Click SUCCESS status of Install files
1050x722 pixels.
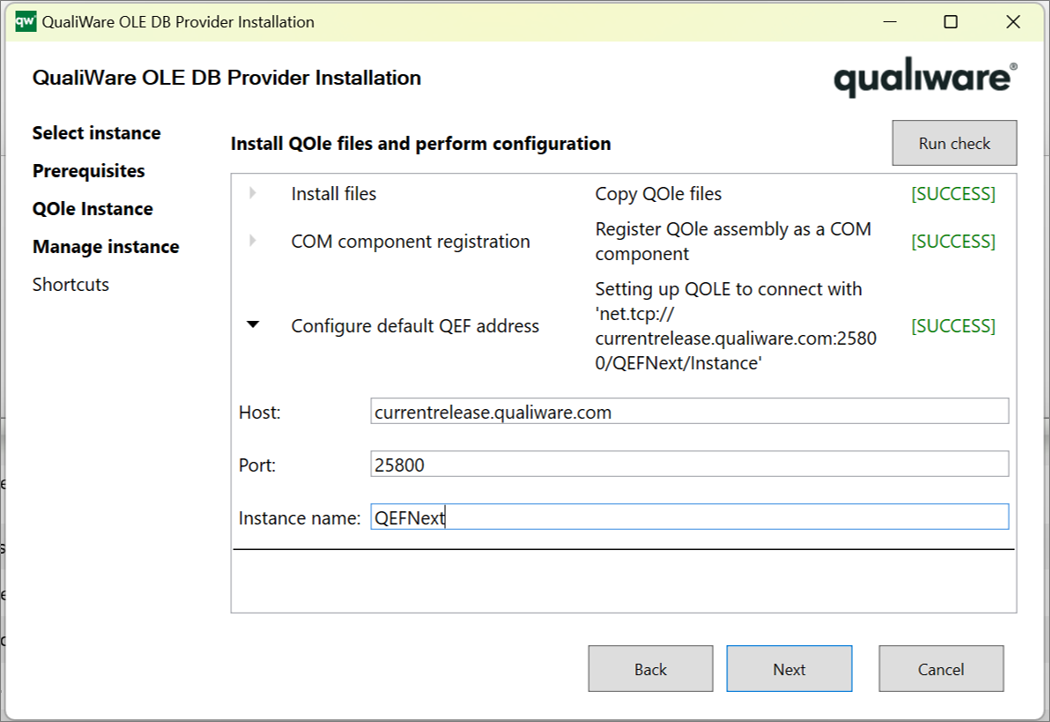(953, 194)
